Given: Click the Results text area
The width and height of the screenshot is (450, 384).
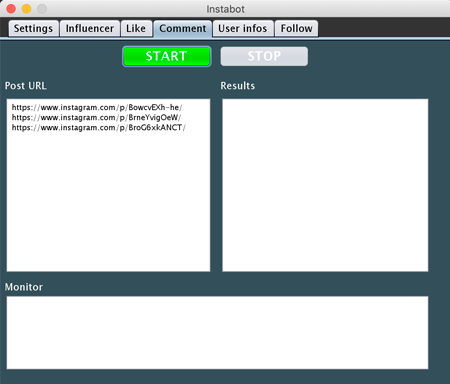Looking at the screenshot, I should [x=325, y=185].
